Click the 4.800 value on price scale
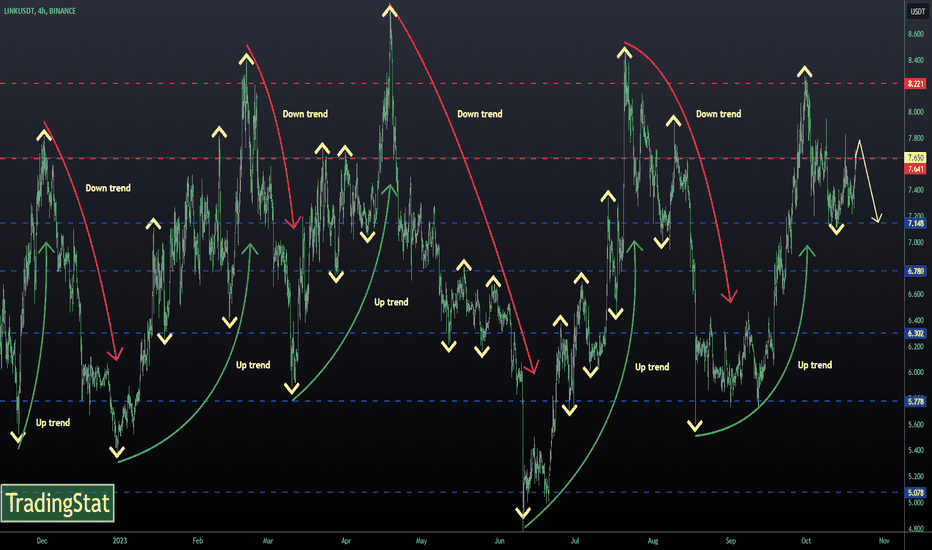The width and height of the screenshot is (932, 550). click(916, 529)
